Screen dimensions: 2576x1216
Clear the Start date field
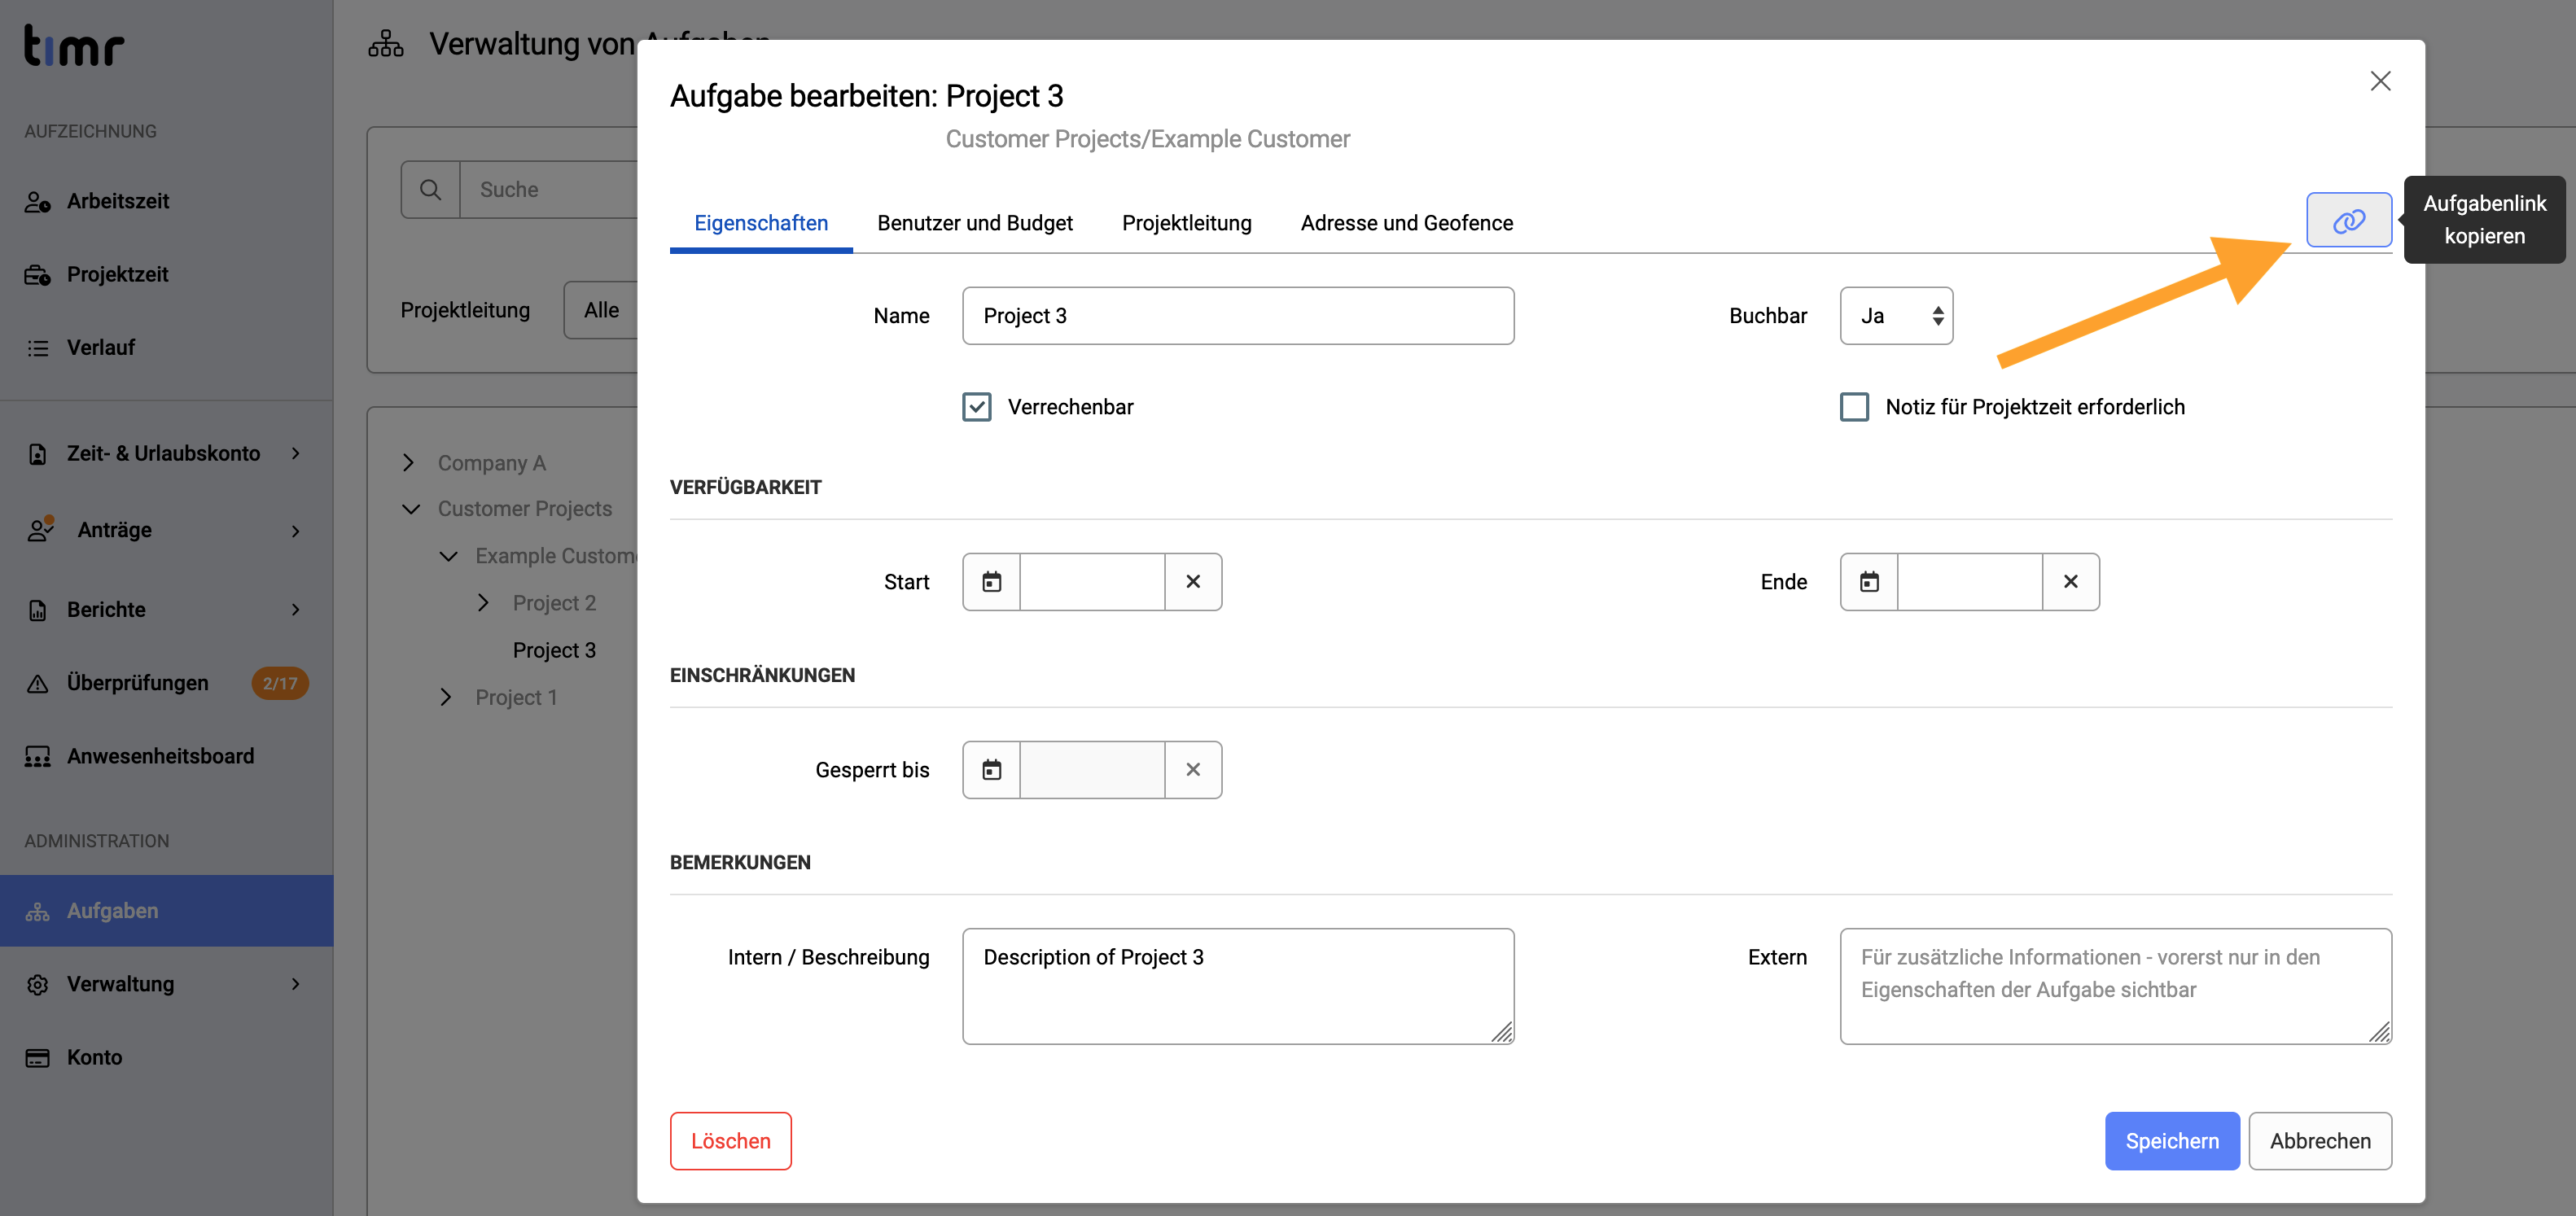(x=1193, y=582)
